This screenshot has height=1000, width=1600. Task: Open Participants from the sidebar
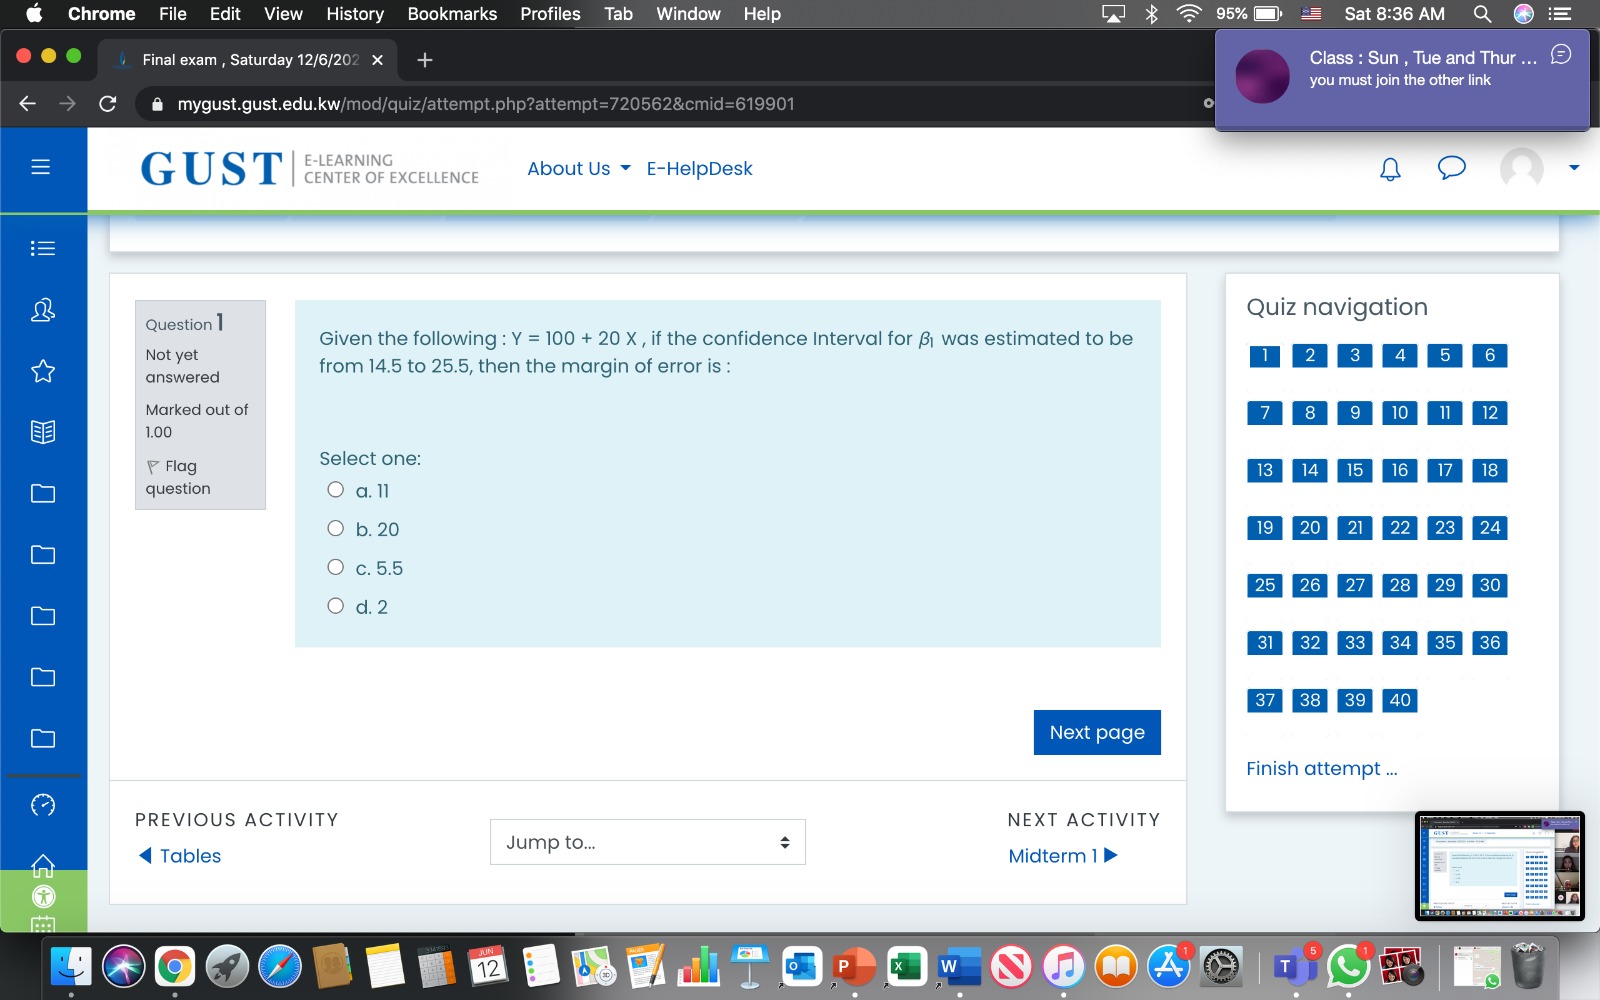[41, 310]
